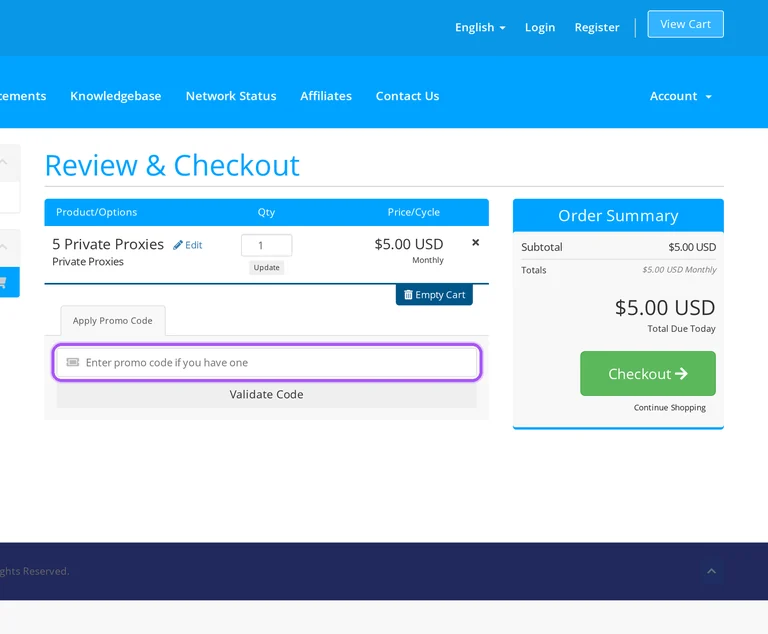768x634 pixels.
Task: Select the Apply Promo Code tab
Action: [113, 320]
